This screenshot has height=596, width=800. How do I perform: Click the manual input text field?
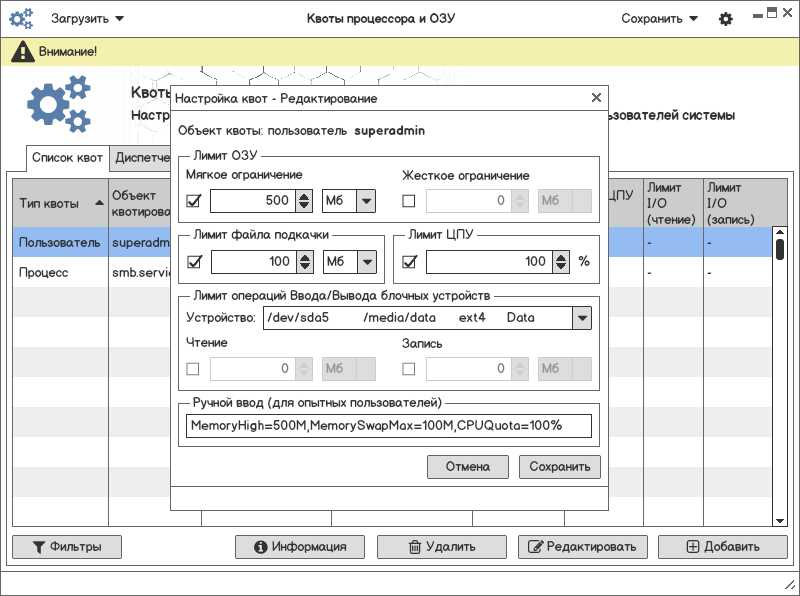coord(388,426)
